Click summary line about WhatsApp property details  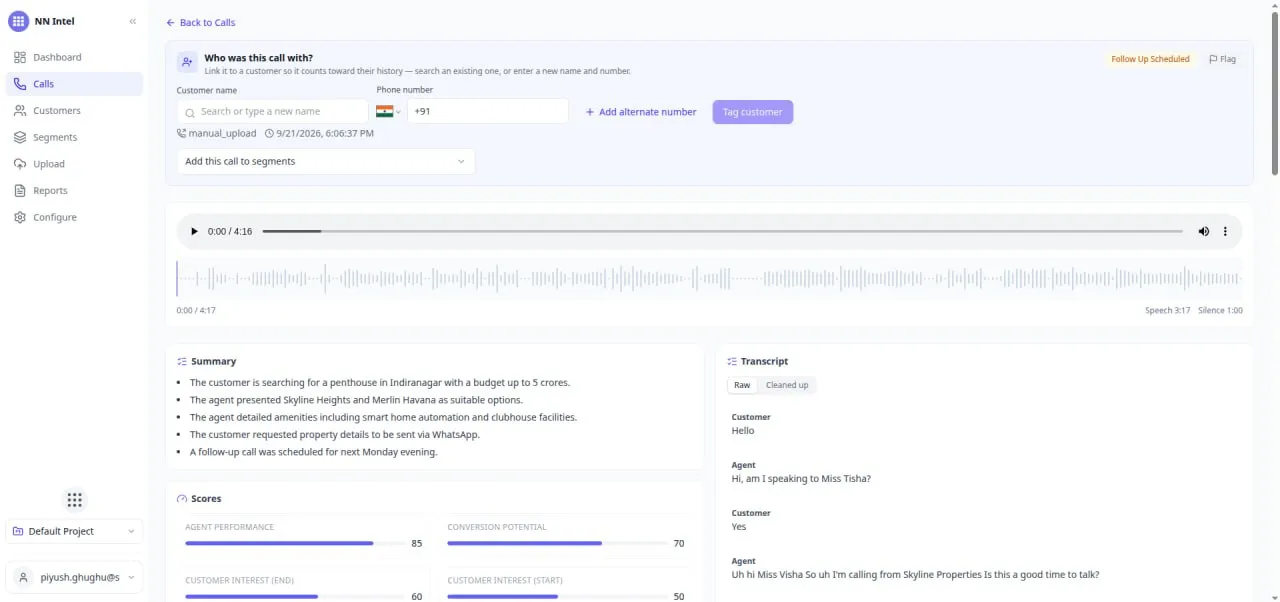pyautogui.click(x=335, y=435)
